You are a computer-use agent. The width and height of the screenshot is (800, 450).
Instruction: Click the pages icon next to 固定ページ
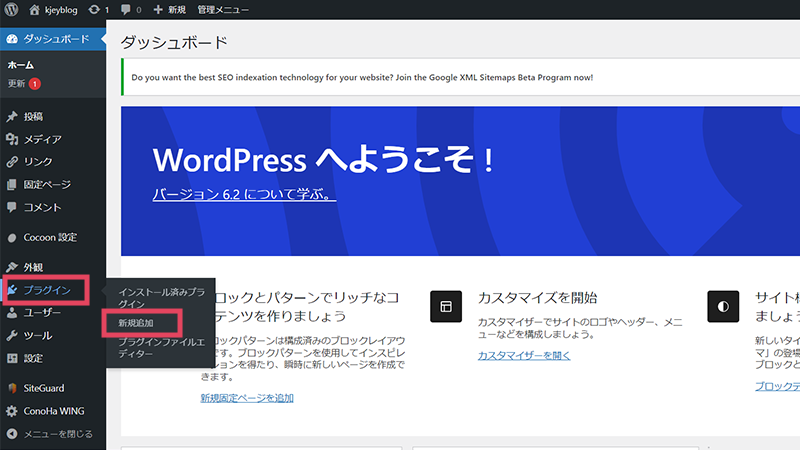click(12, 185)
